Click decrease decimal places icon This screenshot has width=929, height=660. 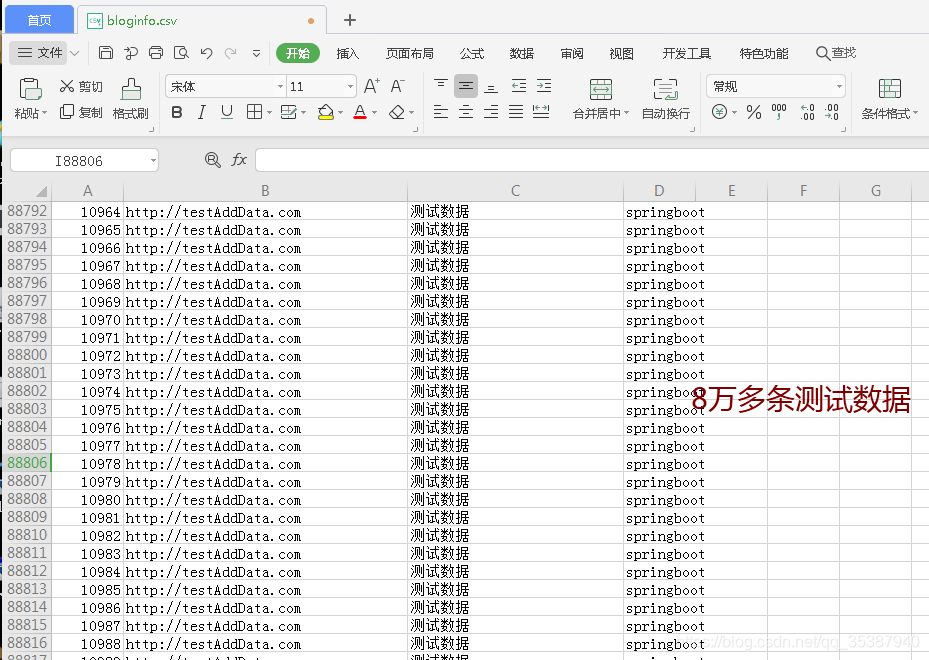(832, 112)
